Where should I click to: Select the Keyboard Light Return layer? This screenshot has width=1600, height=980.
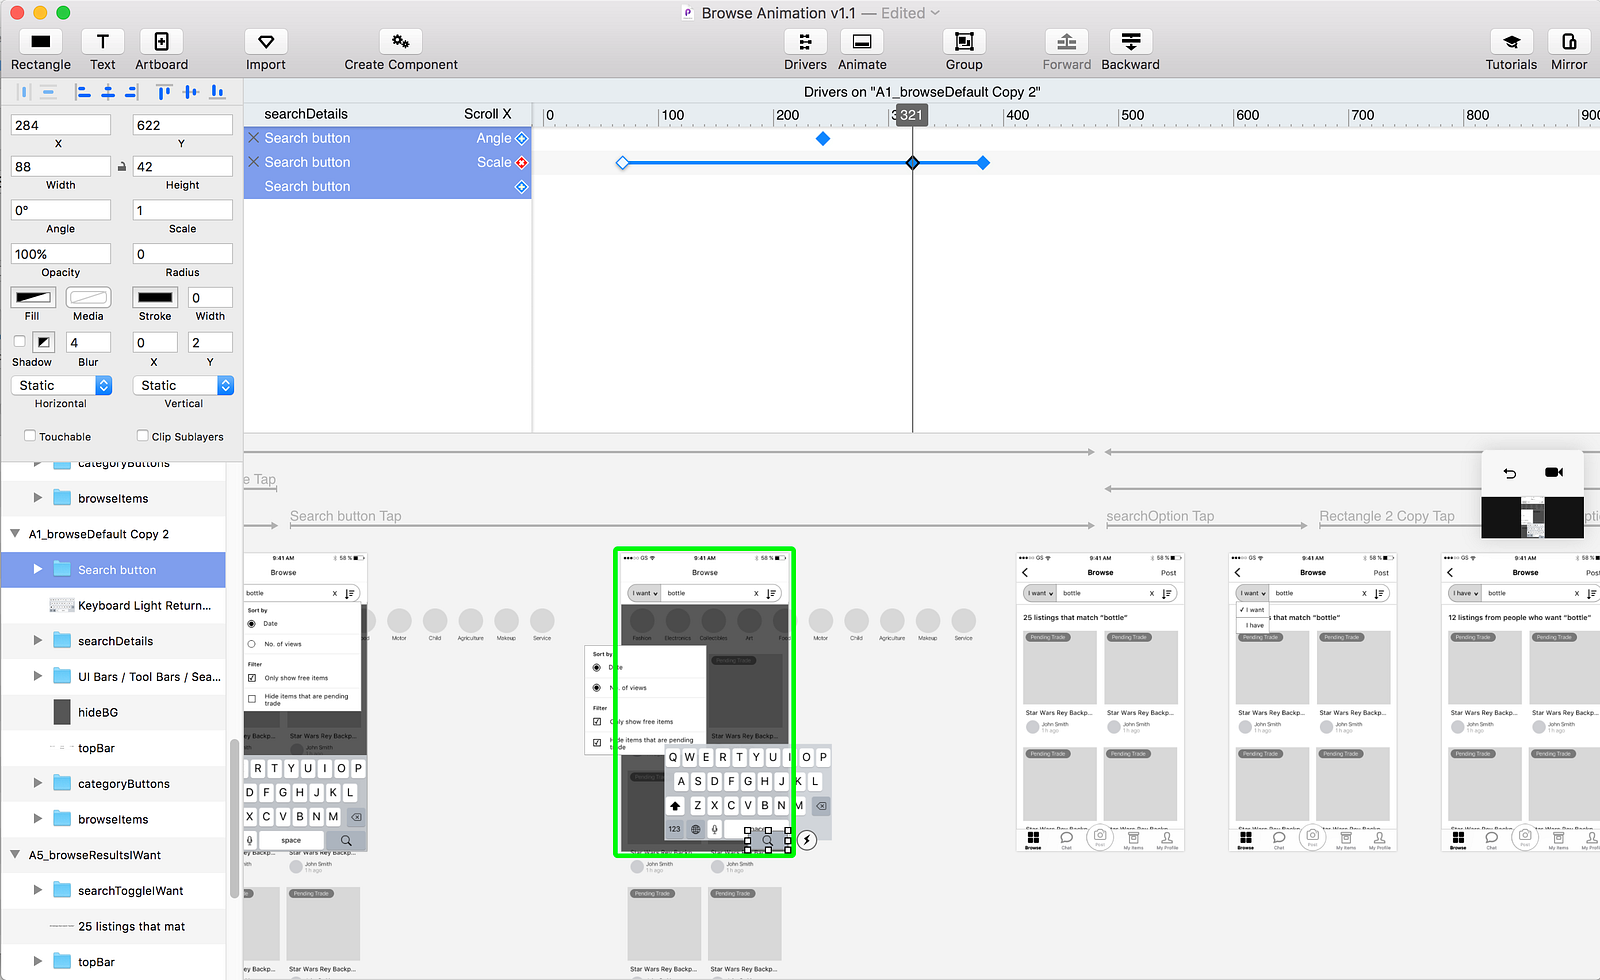tap(113, 605)
